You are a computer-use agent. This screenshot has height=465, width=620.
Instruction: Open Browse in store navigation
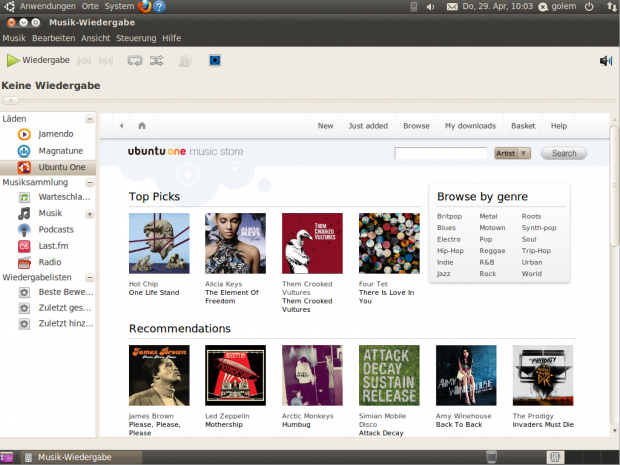416,126
